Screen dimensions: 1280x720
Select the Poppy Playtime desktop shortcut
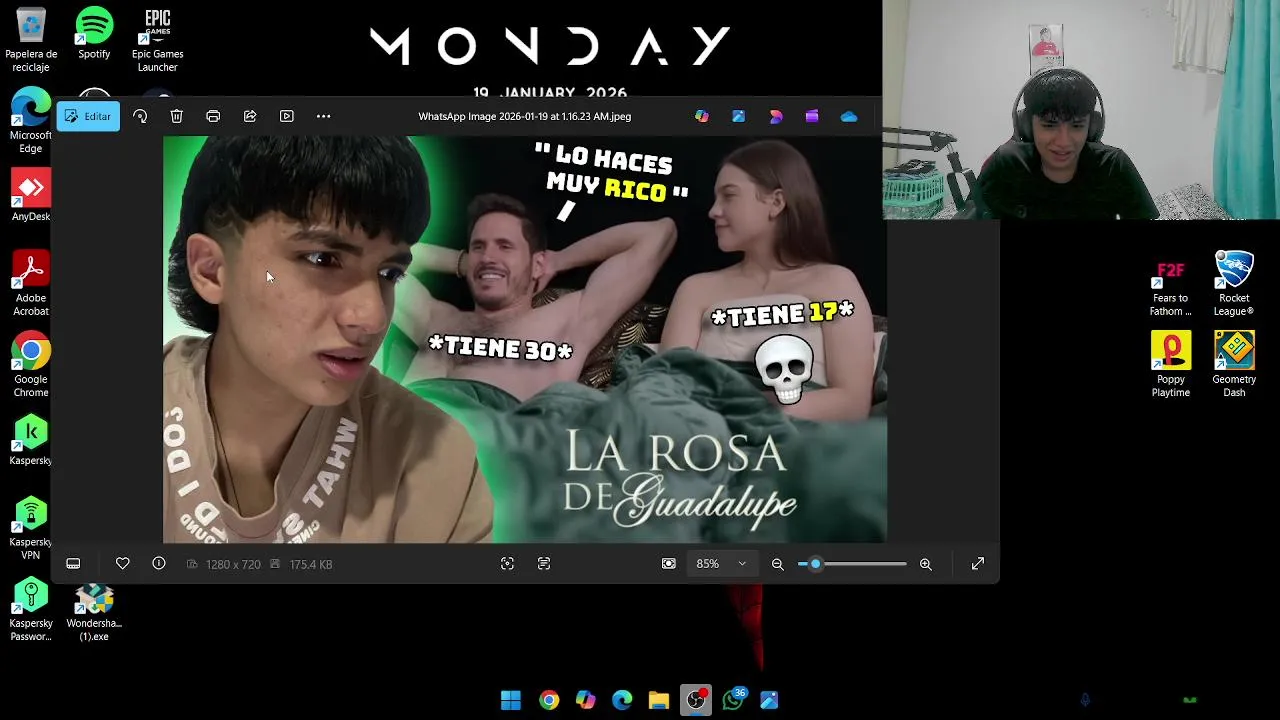click(1171, 364)
